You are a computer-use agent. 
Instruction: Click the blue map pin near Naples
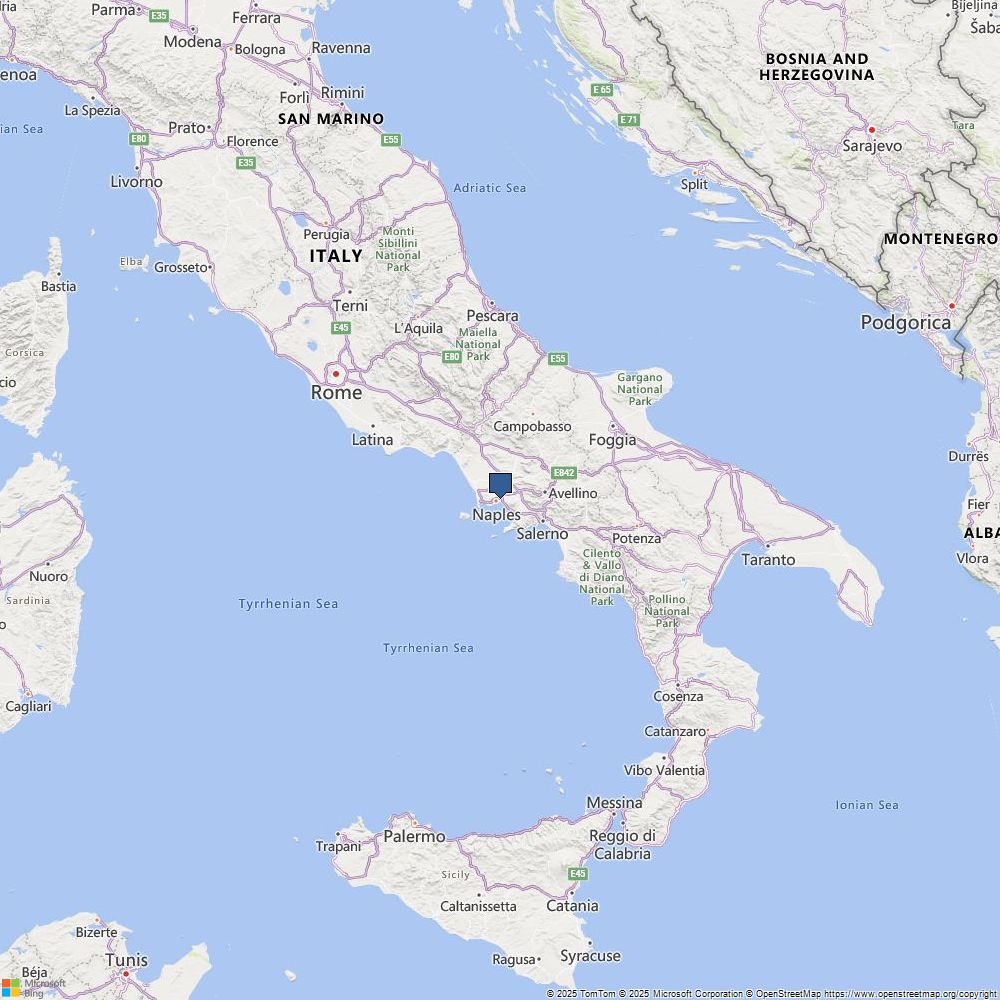tap(501, 485)
